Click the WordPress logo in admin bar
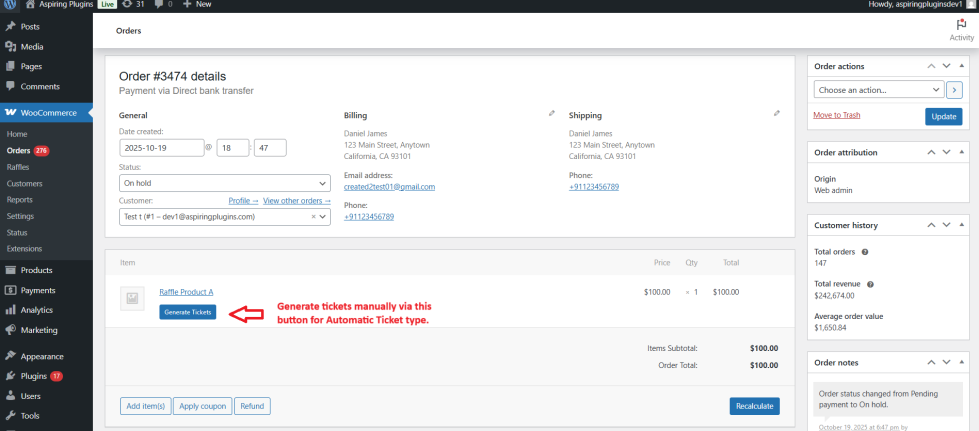Screen dimensions: 979x431 [8, 5]
